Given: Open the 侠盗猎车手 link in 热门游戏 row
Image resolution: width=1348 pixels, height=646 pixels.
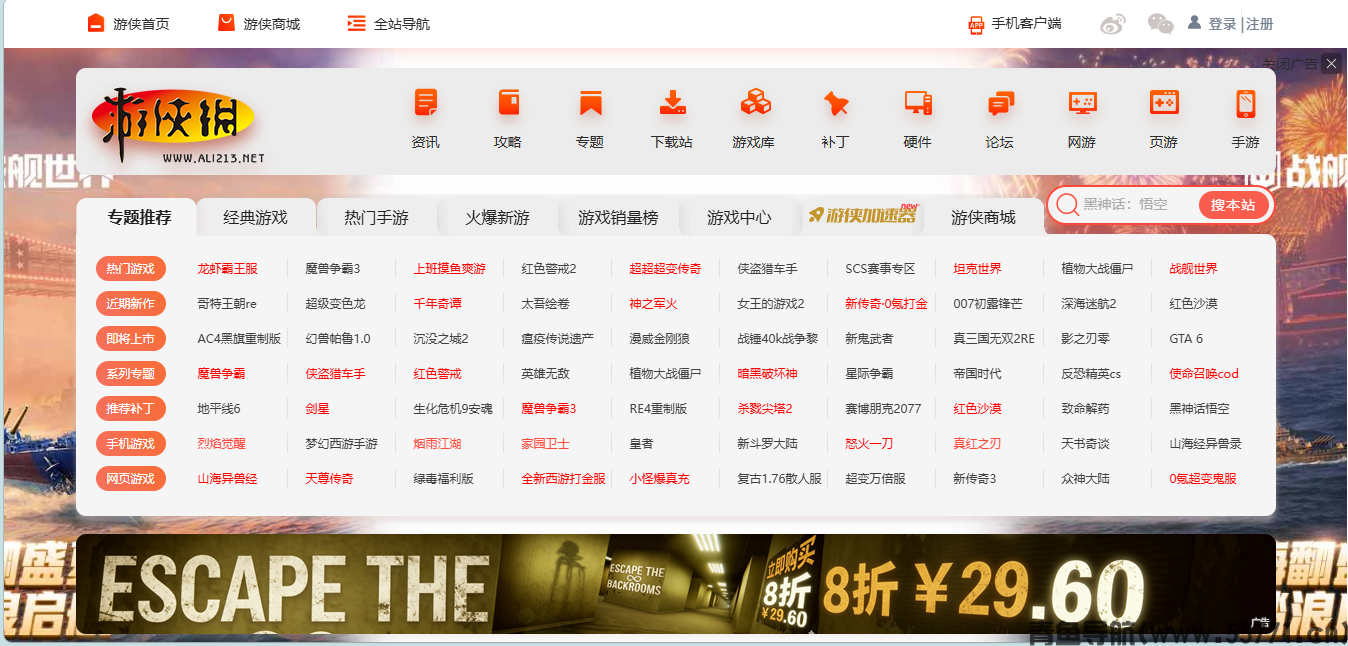Looking at the screenshot, I should pos(767,269).
